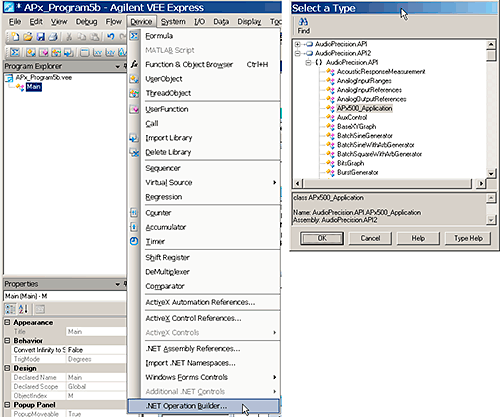Click the Formula sigma icon in second toolbar

click(15, 52)
